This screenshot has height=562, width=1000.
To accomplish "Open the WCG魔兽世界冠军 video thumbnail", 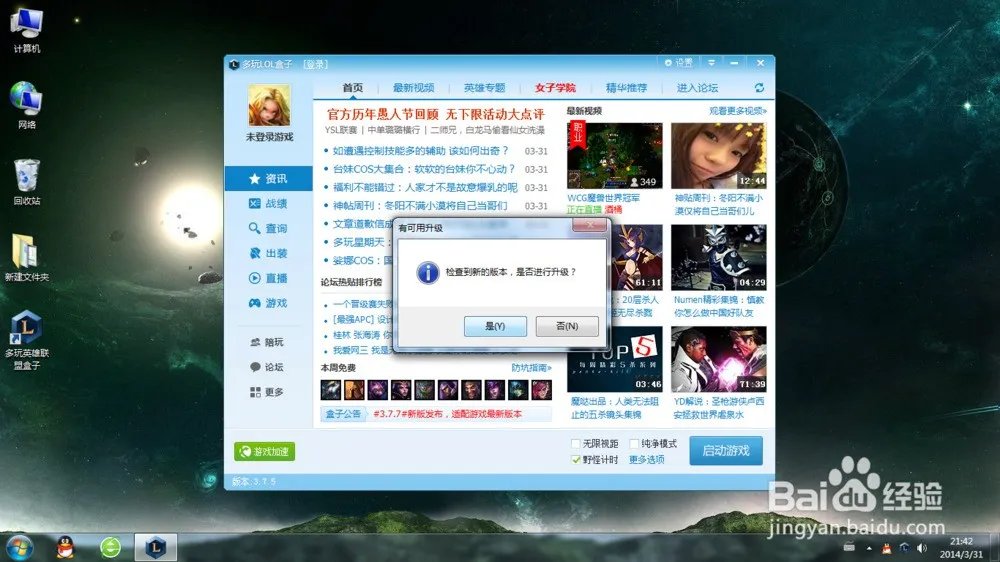I will click(x=615, y=156).
